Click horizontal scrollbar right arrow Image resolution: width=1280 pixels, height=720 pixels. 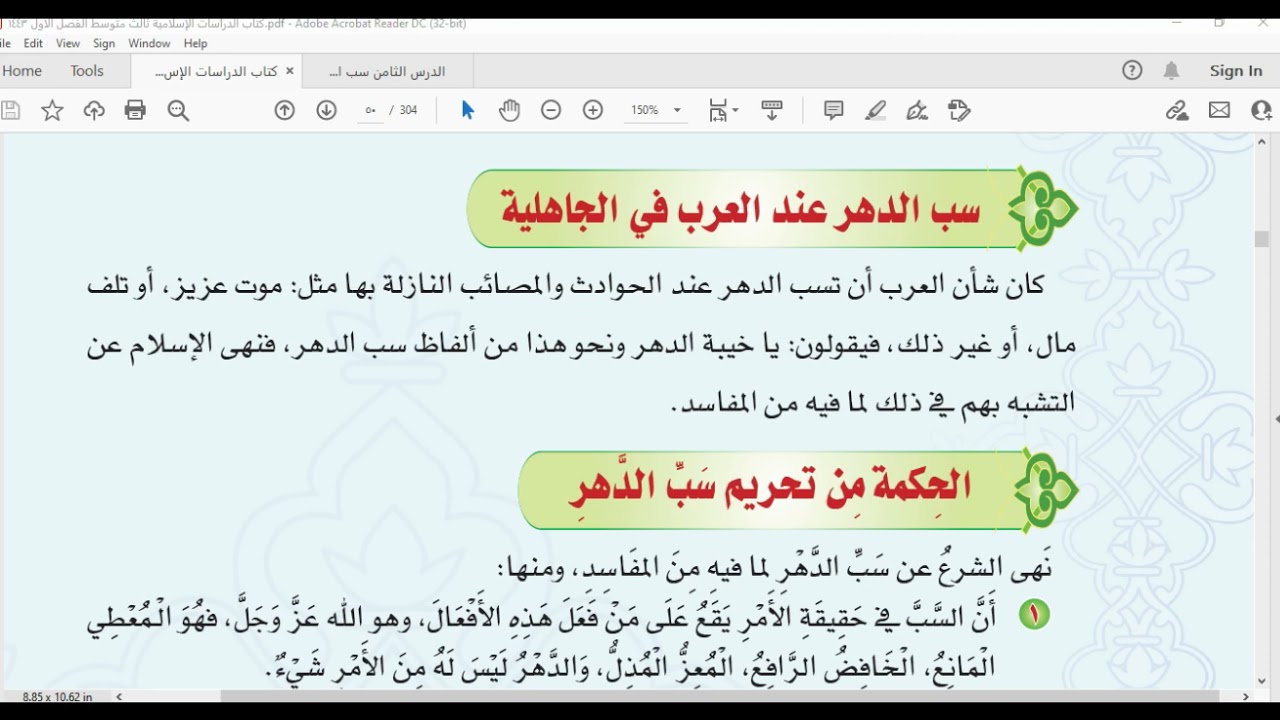(x=1245, y=696)
